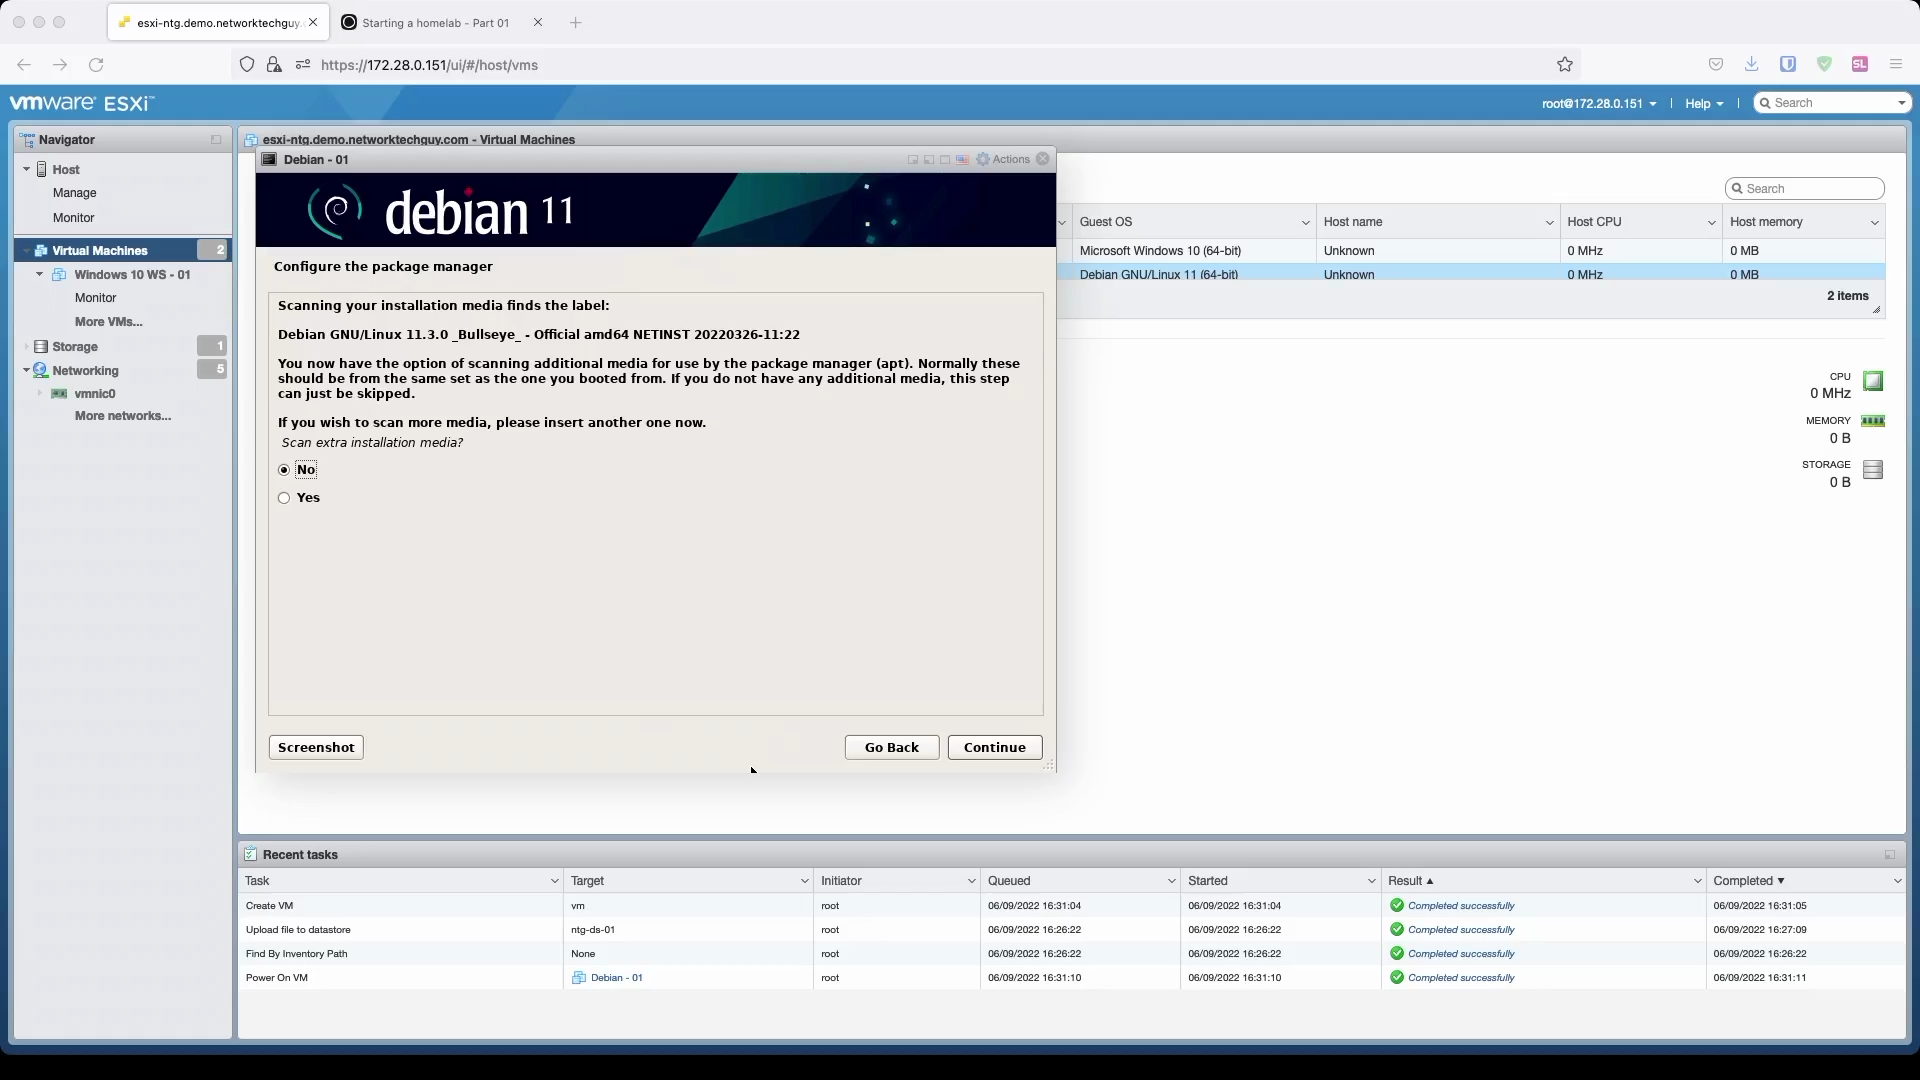This screenshot has width=1920, height=1080.
Task: Click the keyboard layout flag icon
Action: click(x=962, y=160)
